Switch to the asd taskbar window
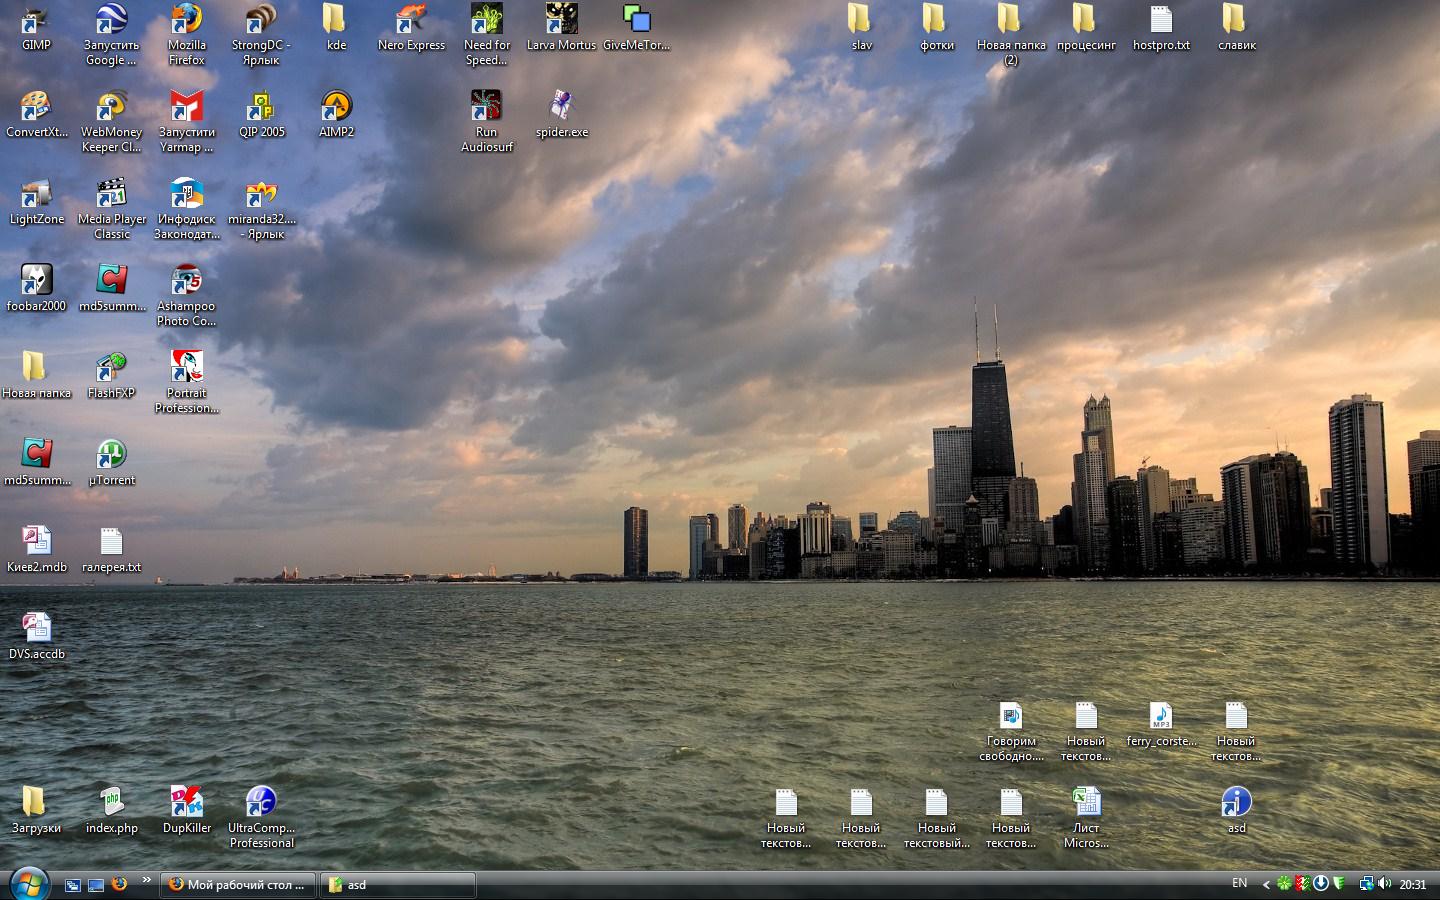This screenshot has width=1440, height=900. pos(398,885)
